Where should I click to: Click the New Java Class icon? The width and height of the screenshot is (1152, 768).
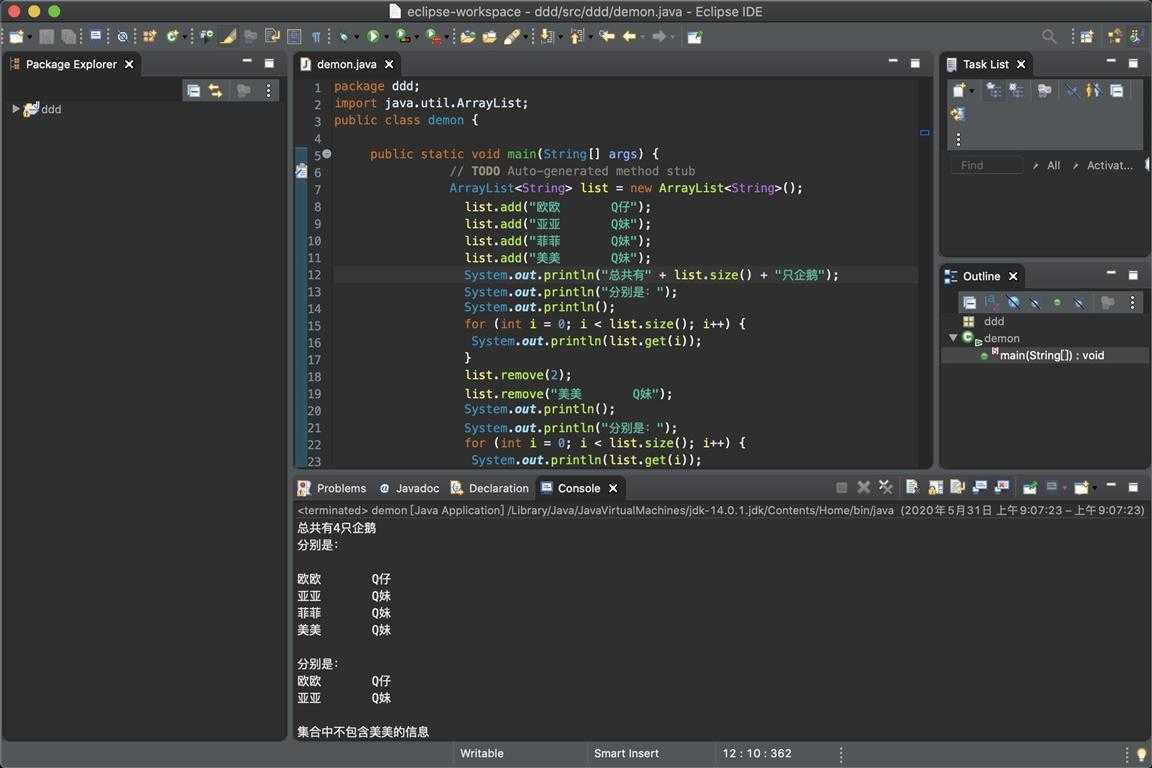coord(172,36)
